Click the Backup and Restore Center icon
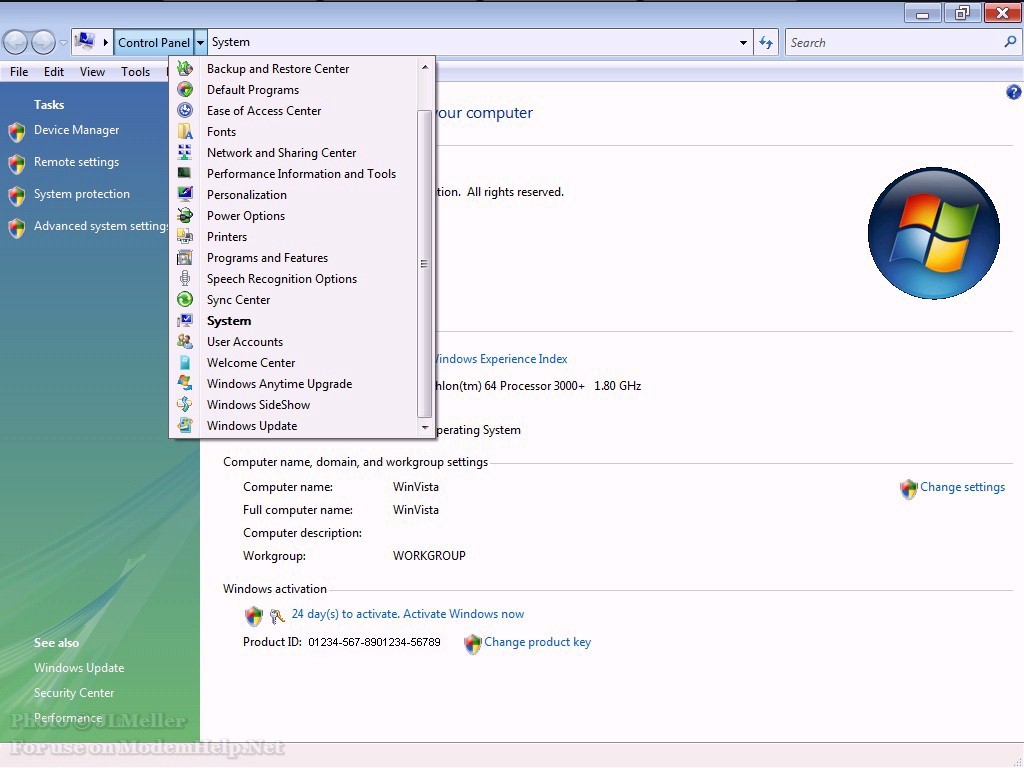The width and height of the screenshot is (1024, 768). pos(185,69)
